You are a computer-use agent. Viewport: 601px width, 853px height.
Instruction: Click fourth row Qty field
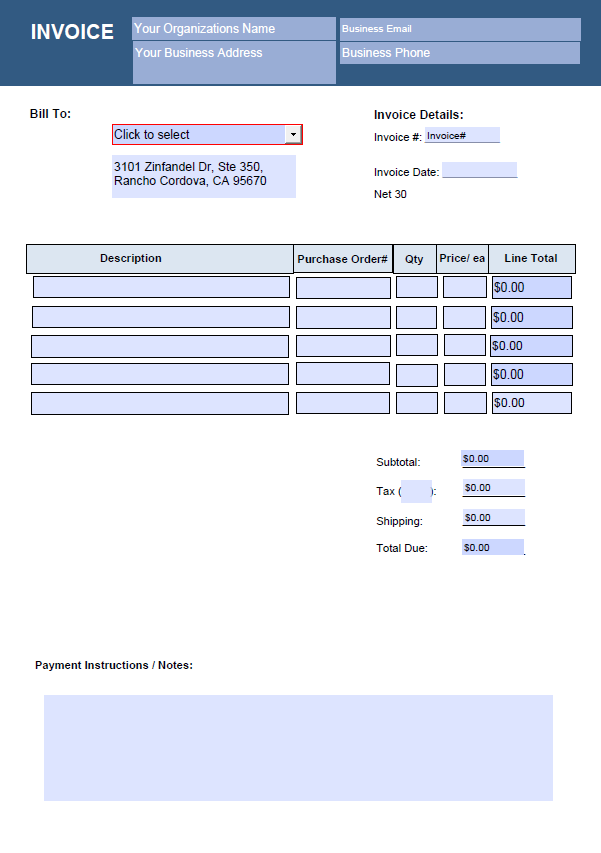click(x=417, y=375)
